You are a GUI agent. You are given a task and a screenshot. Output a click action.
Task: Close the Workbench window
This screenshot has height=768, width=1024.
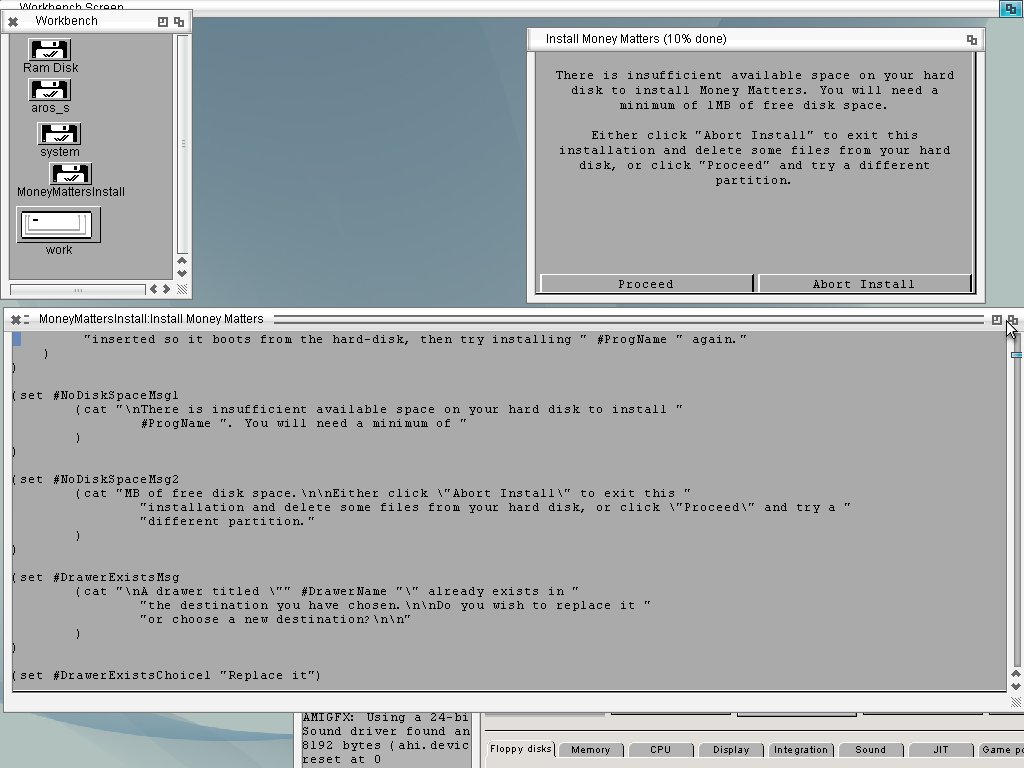point(13,22)
